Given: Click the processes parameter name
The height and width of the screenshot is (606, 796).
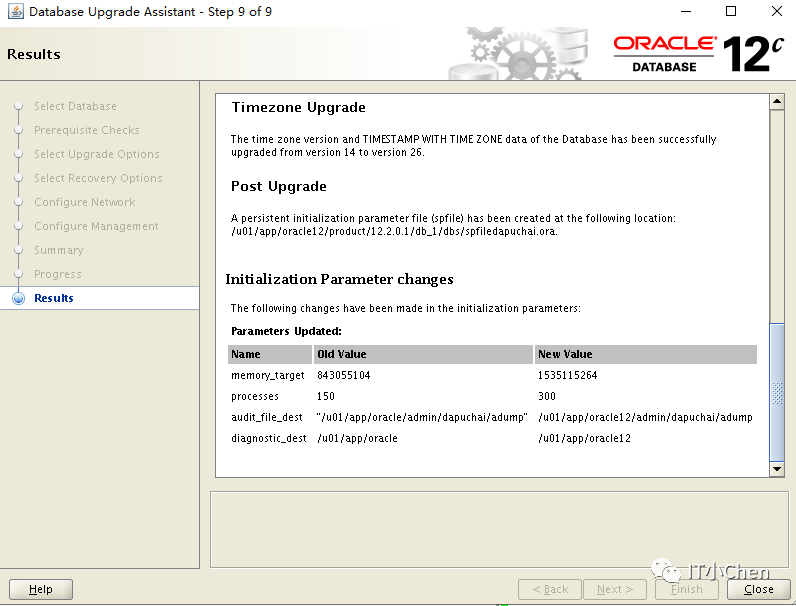Looking at the screenshot, I should [255, 396].
